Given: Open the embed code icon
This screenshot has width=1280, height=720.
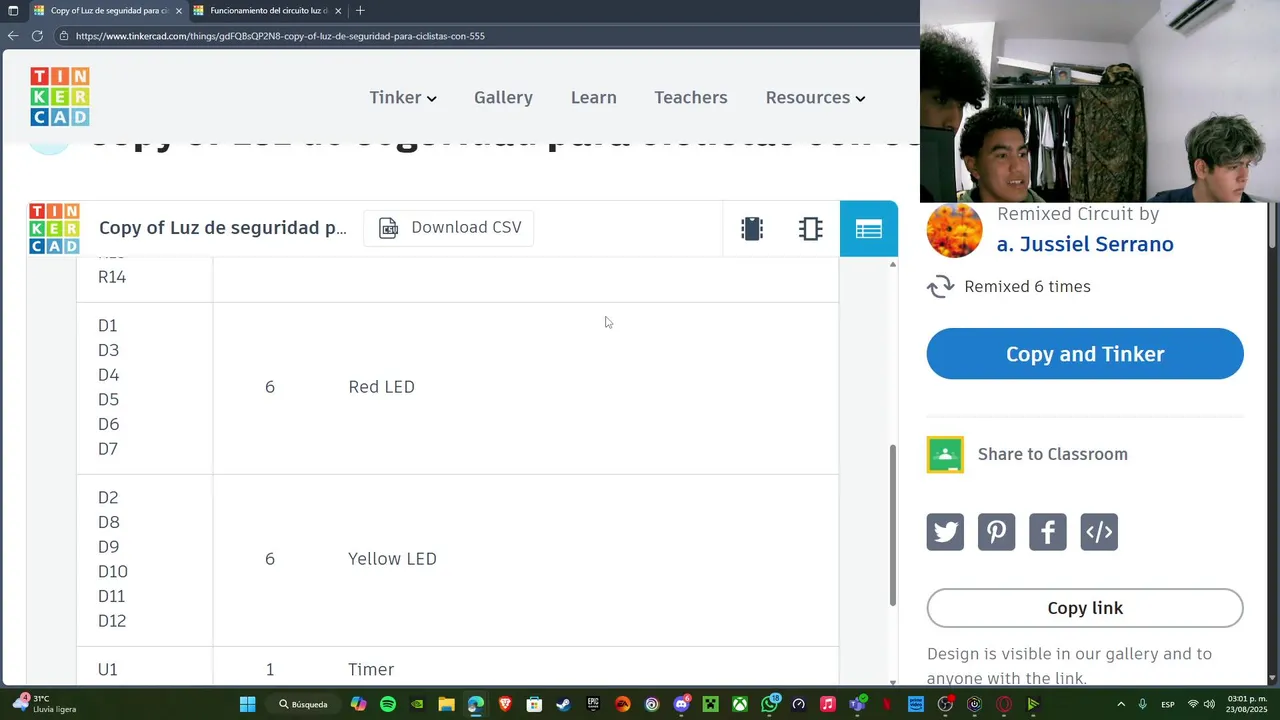Looking at the screenshot, I should point(1099,532).
